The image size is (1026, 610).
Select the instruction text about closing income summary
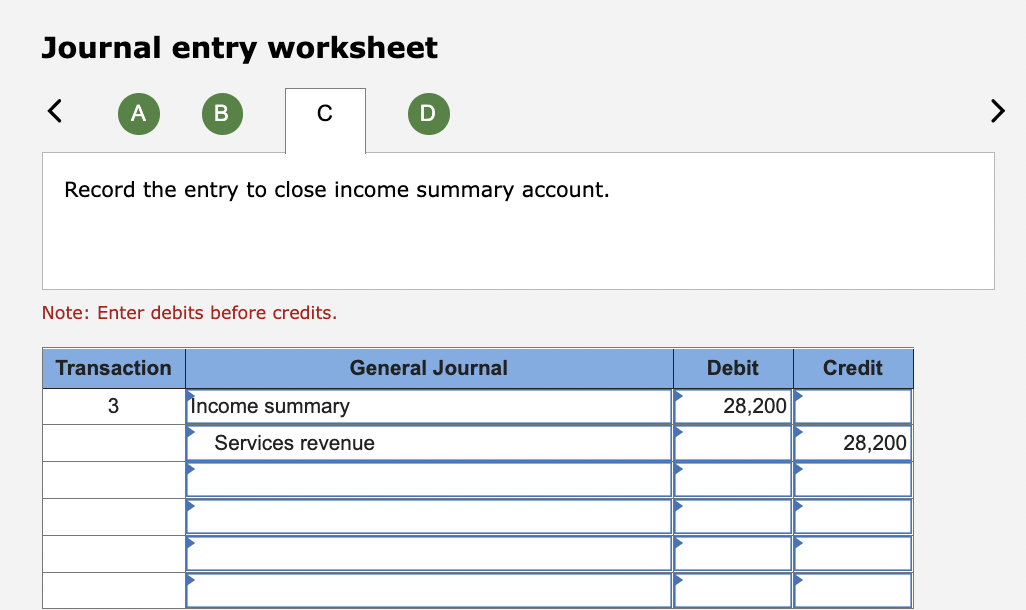[x=338, y=189]
